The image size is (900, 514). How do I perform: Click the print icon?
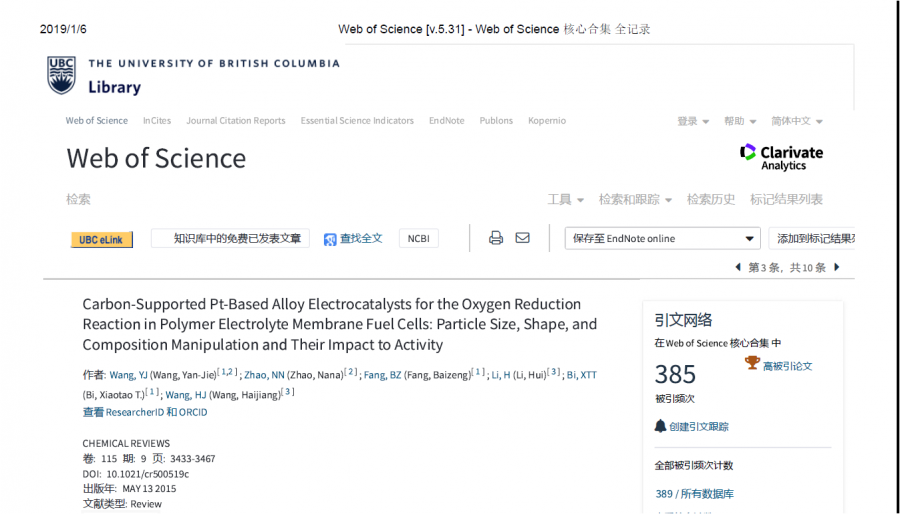495,238
